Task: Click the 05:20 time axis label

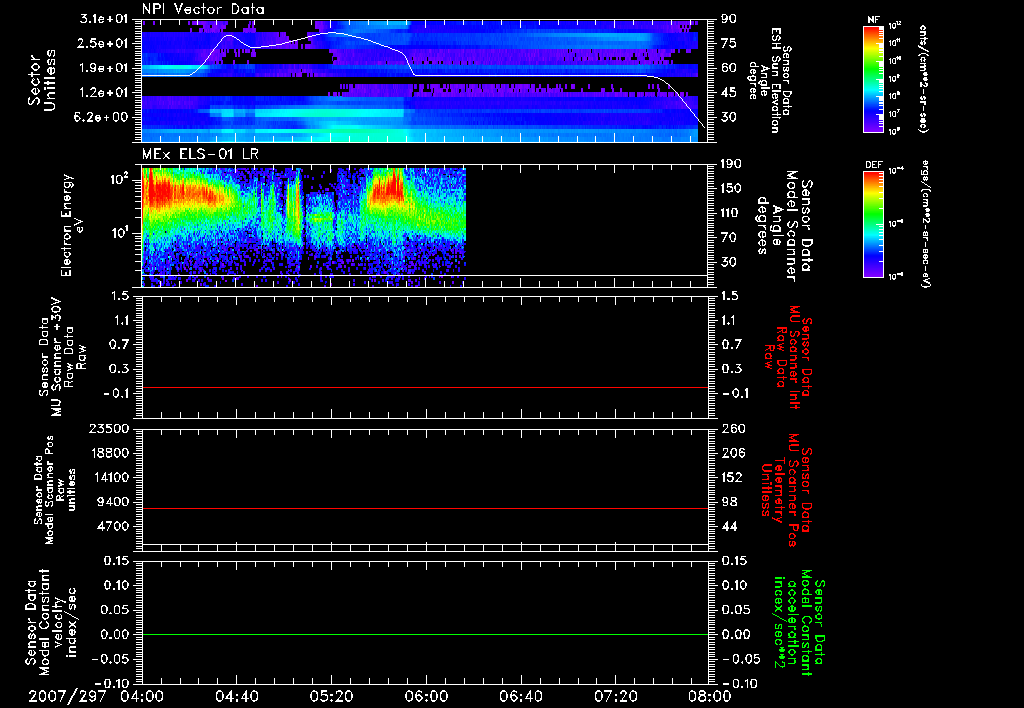Action: coord(331,696)
